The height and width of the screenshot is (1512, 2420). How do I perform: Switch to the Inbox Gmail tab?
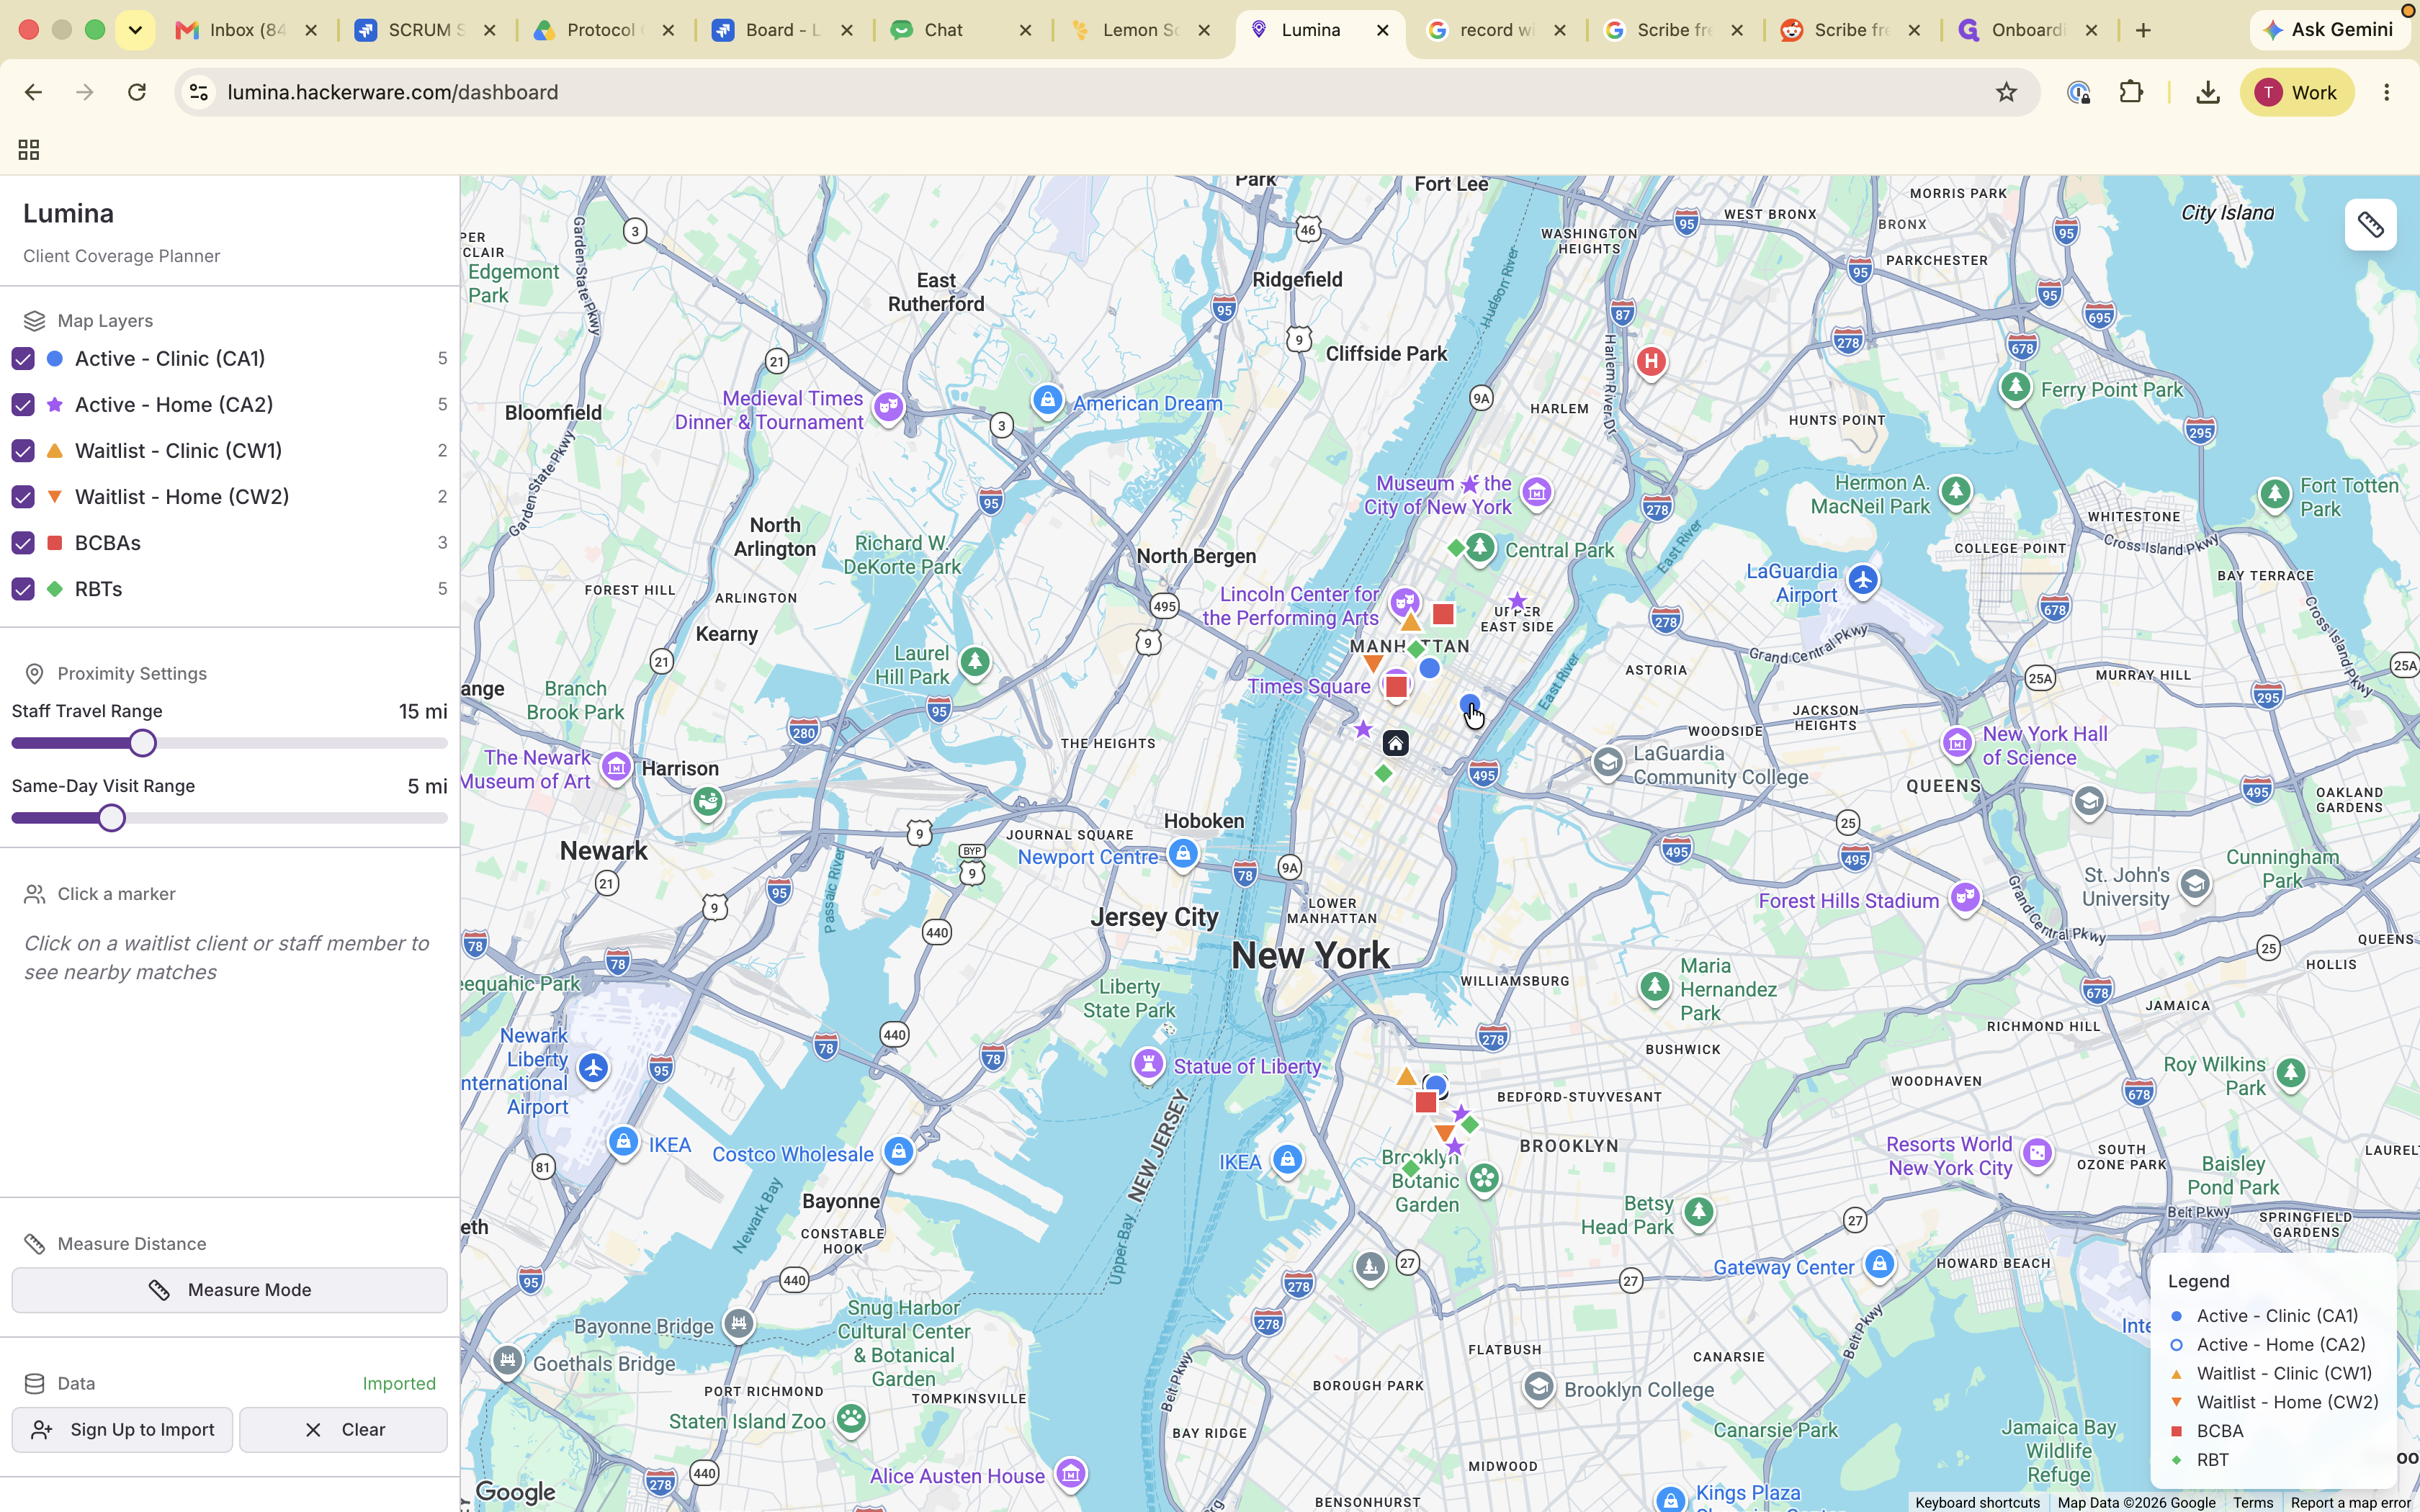point(246,30)
